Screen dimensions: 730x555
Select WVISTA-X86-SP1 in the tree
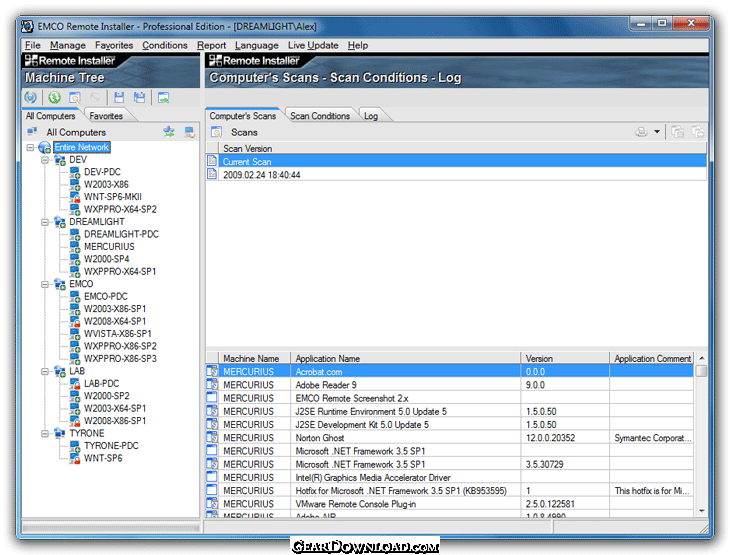(x=117, y=334)
